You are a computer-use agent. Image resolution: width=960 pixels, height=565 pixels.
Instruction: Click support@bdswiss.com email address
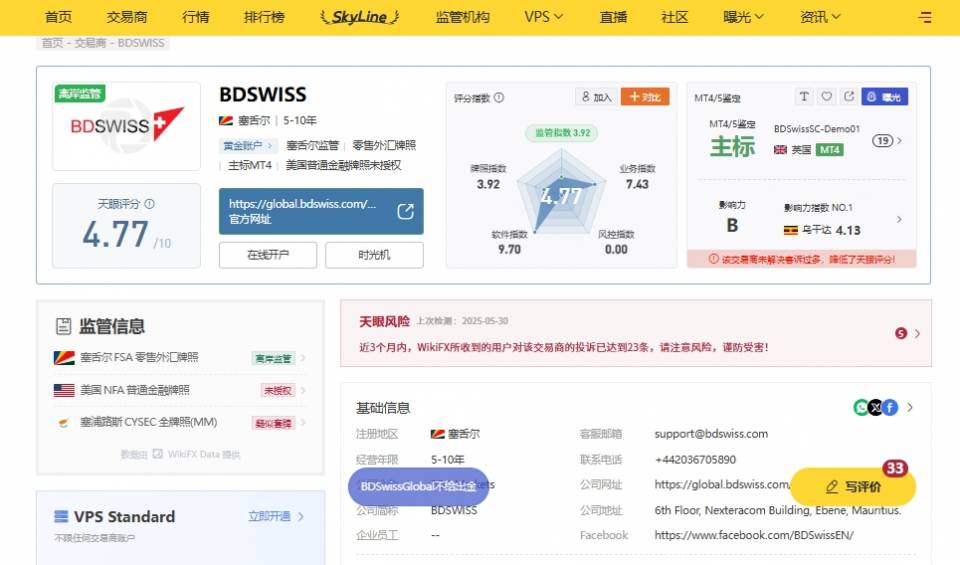tap(711, 433)
